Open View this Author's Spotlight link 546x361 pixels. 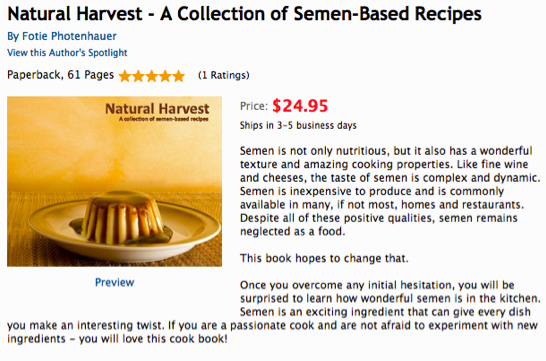click(67, 53)
